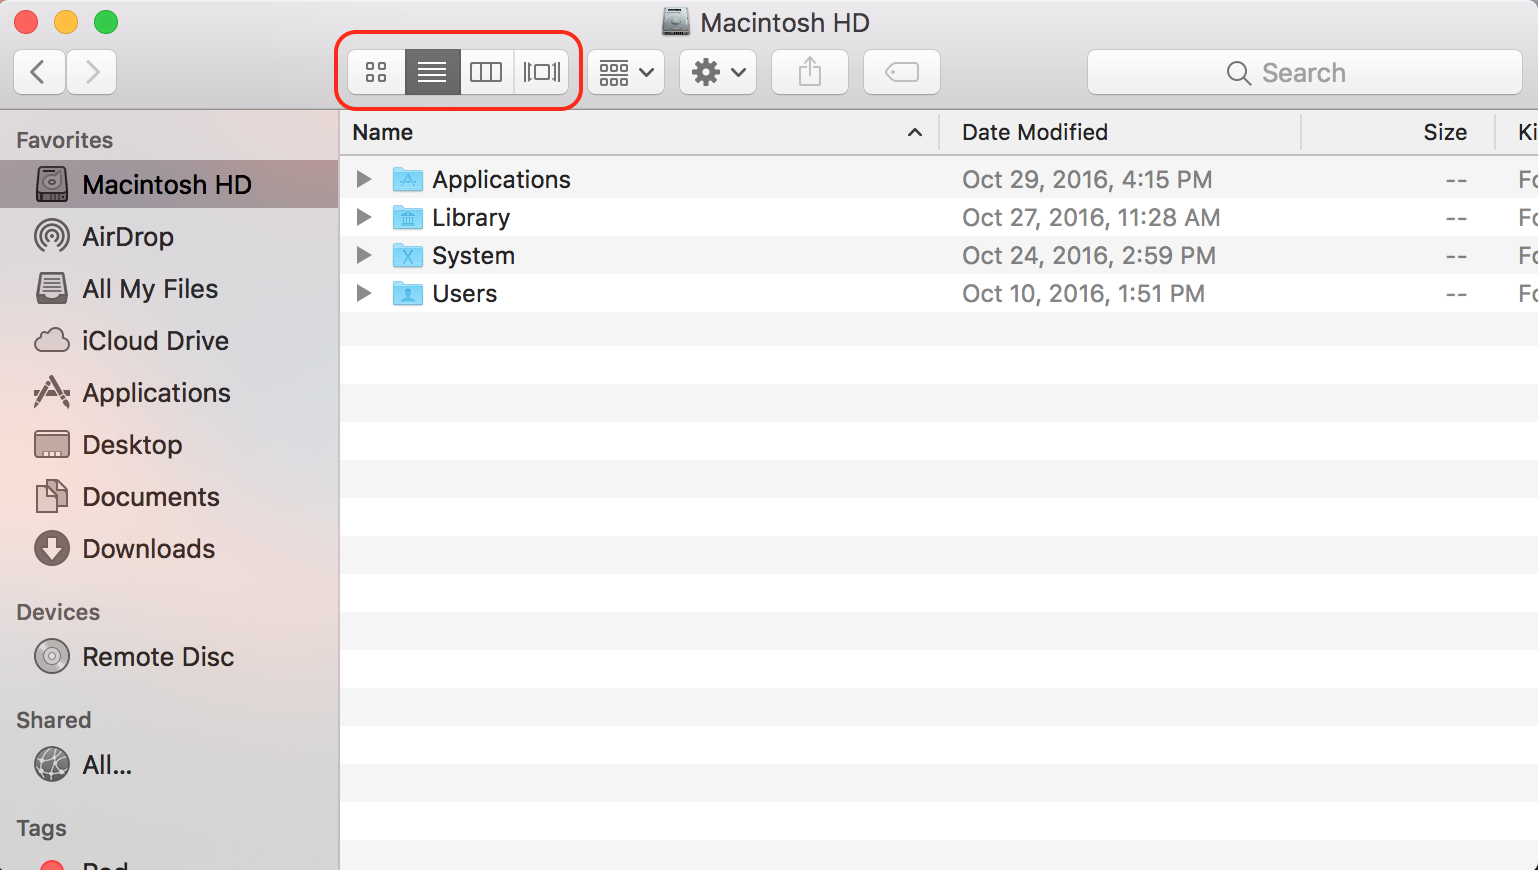1538x870 pixels.
Task: Click the Devices section header
Action: (x=58, y=612)
